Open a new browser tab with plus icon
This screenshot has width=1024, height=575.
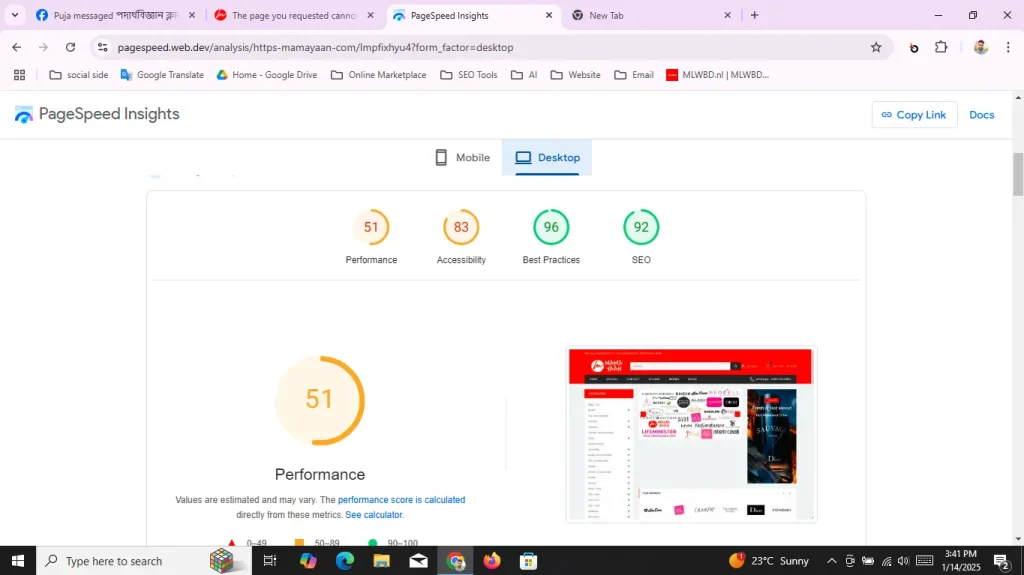click(x=754, y=15)
